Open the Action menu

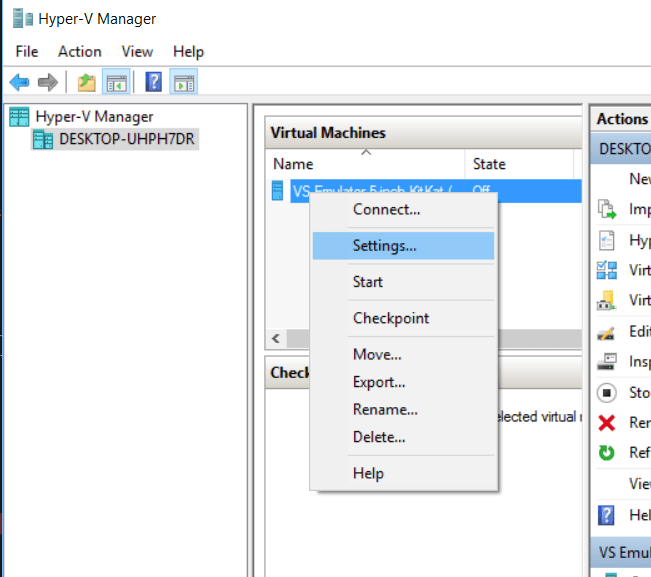(x=80, y=51)
